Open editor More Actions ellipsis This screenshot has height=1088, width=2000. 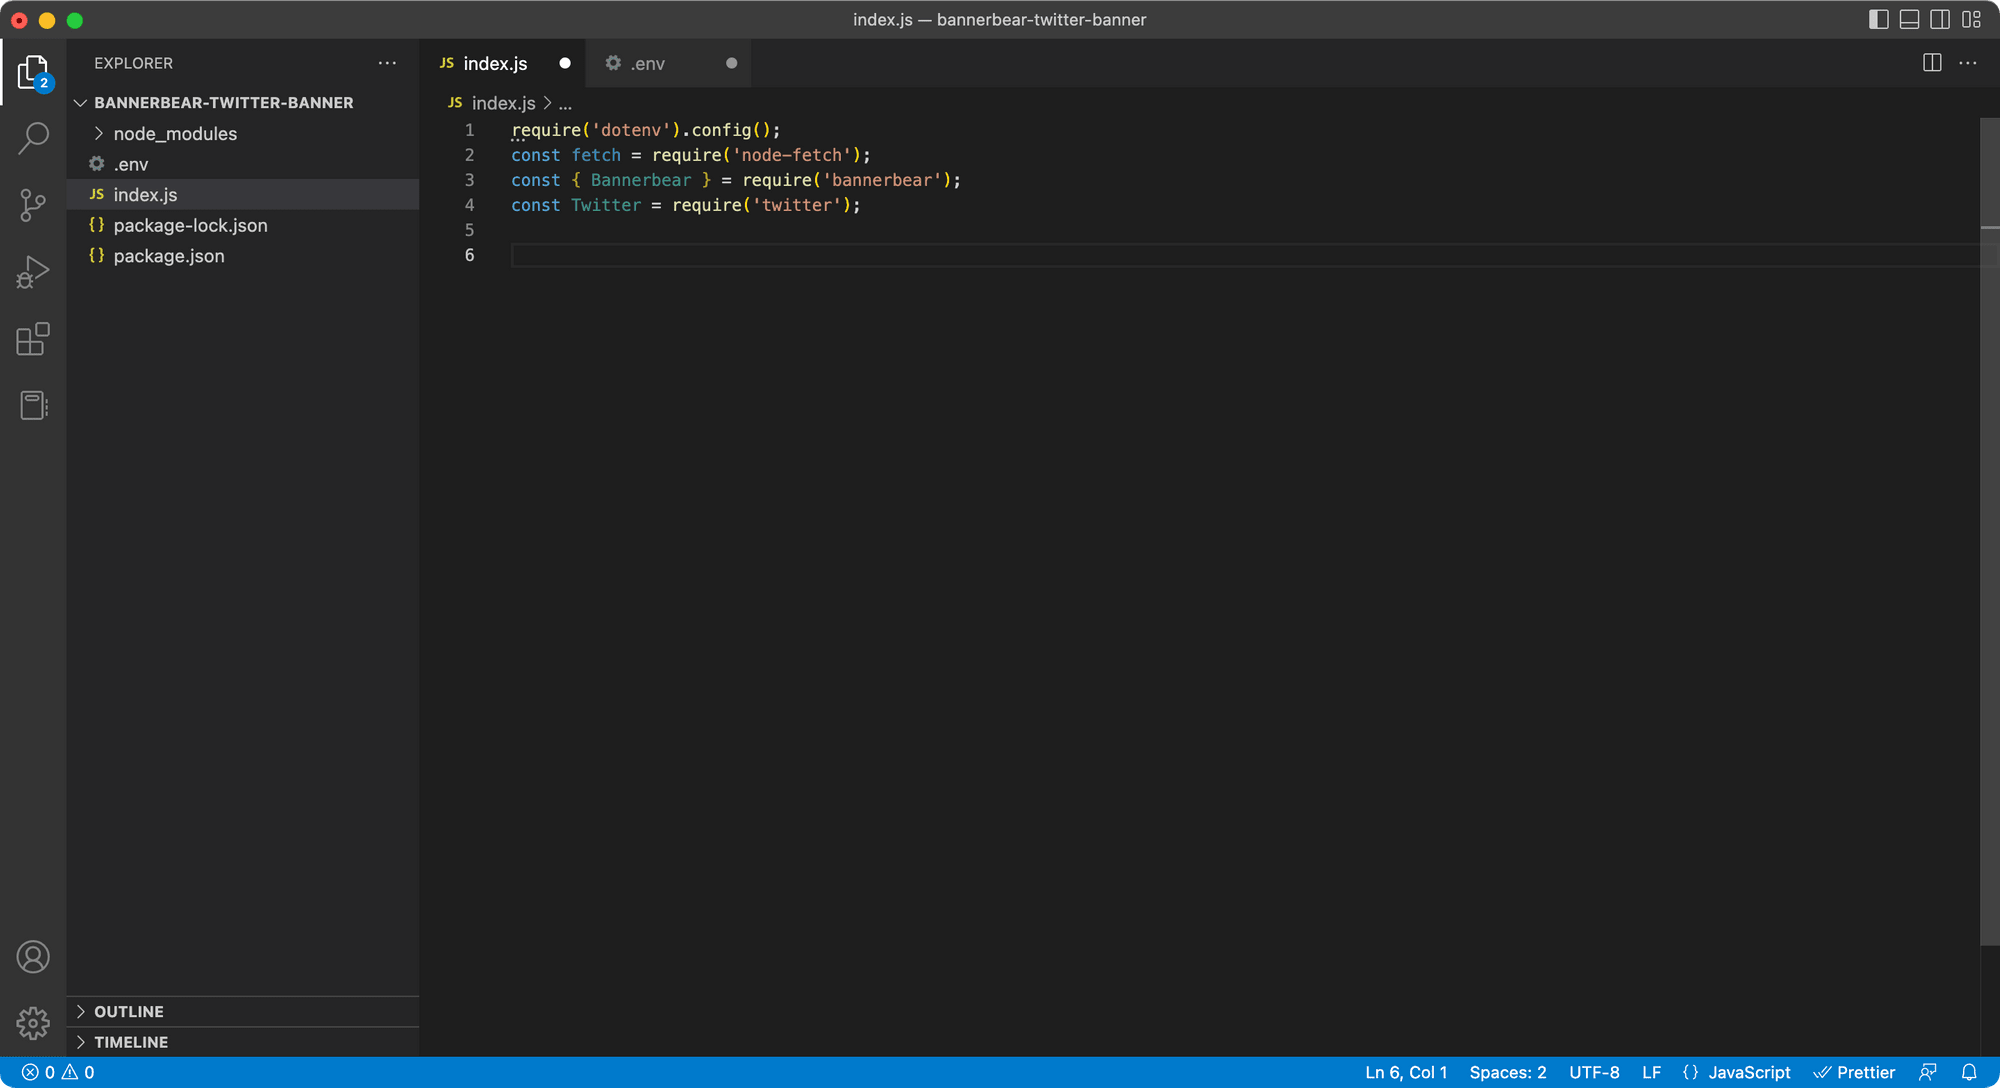[x=1968, y=63]
